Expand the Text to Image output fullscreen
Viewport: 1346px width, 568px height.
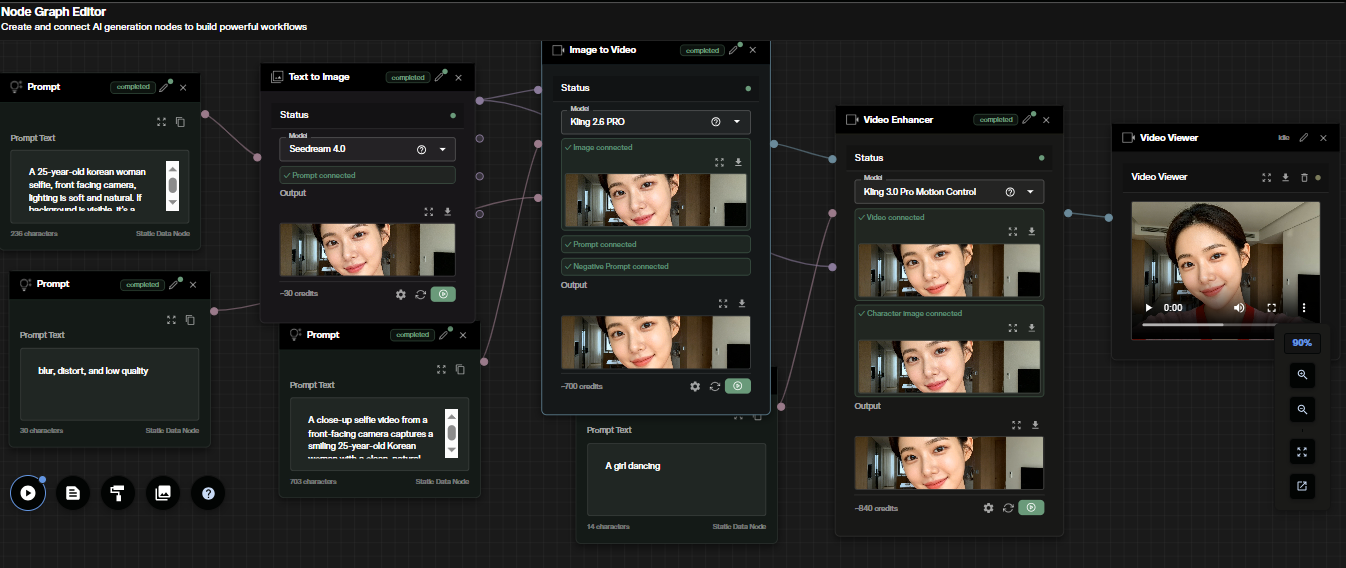pos(428,211)
